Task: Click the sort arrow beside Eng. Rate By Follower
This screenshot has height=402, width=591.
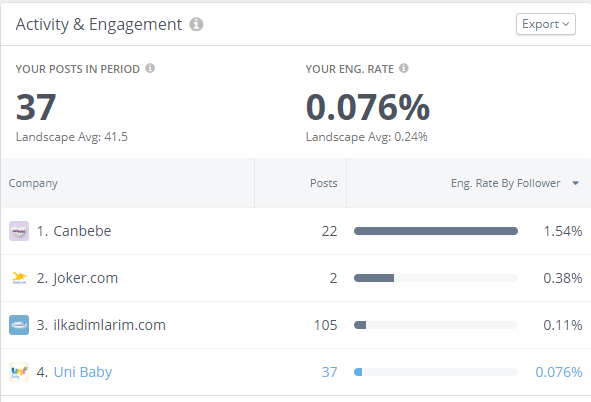Action: (575, 183)
